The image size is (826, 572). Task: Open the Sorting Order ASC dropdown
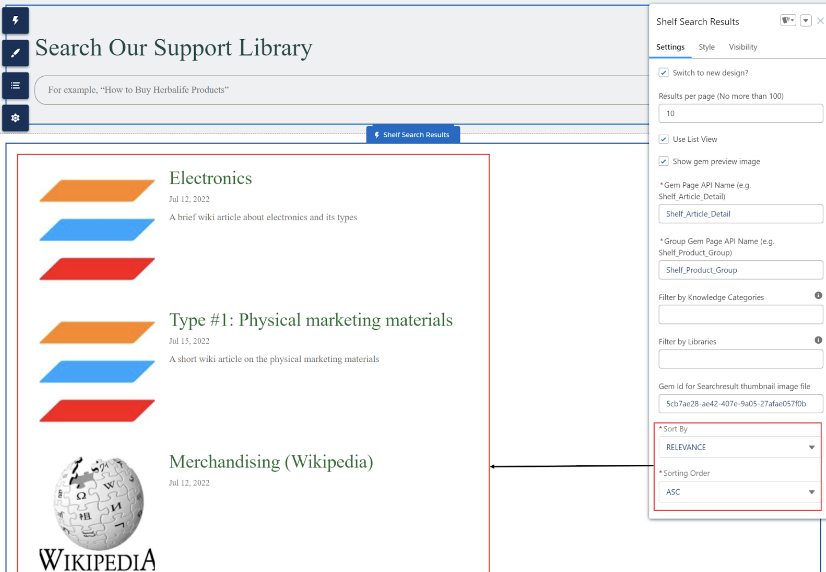(739, 492)
